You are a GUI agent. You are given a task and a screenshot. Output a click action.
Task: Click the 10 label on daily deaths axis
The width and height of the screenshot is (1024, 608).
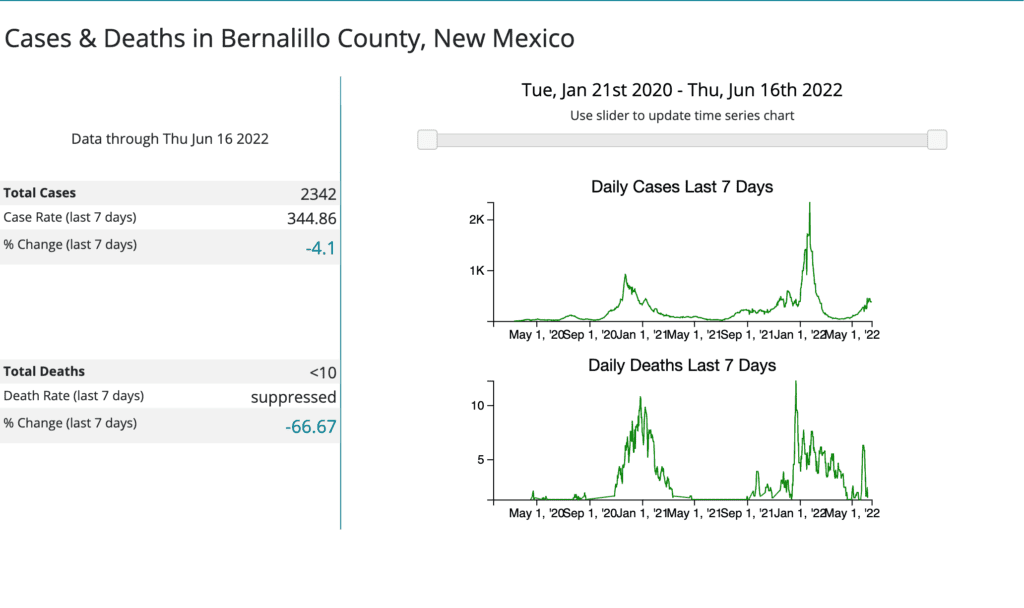point(477,405)
